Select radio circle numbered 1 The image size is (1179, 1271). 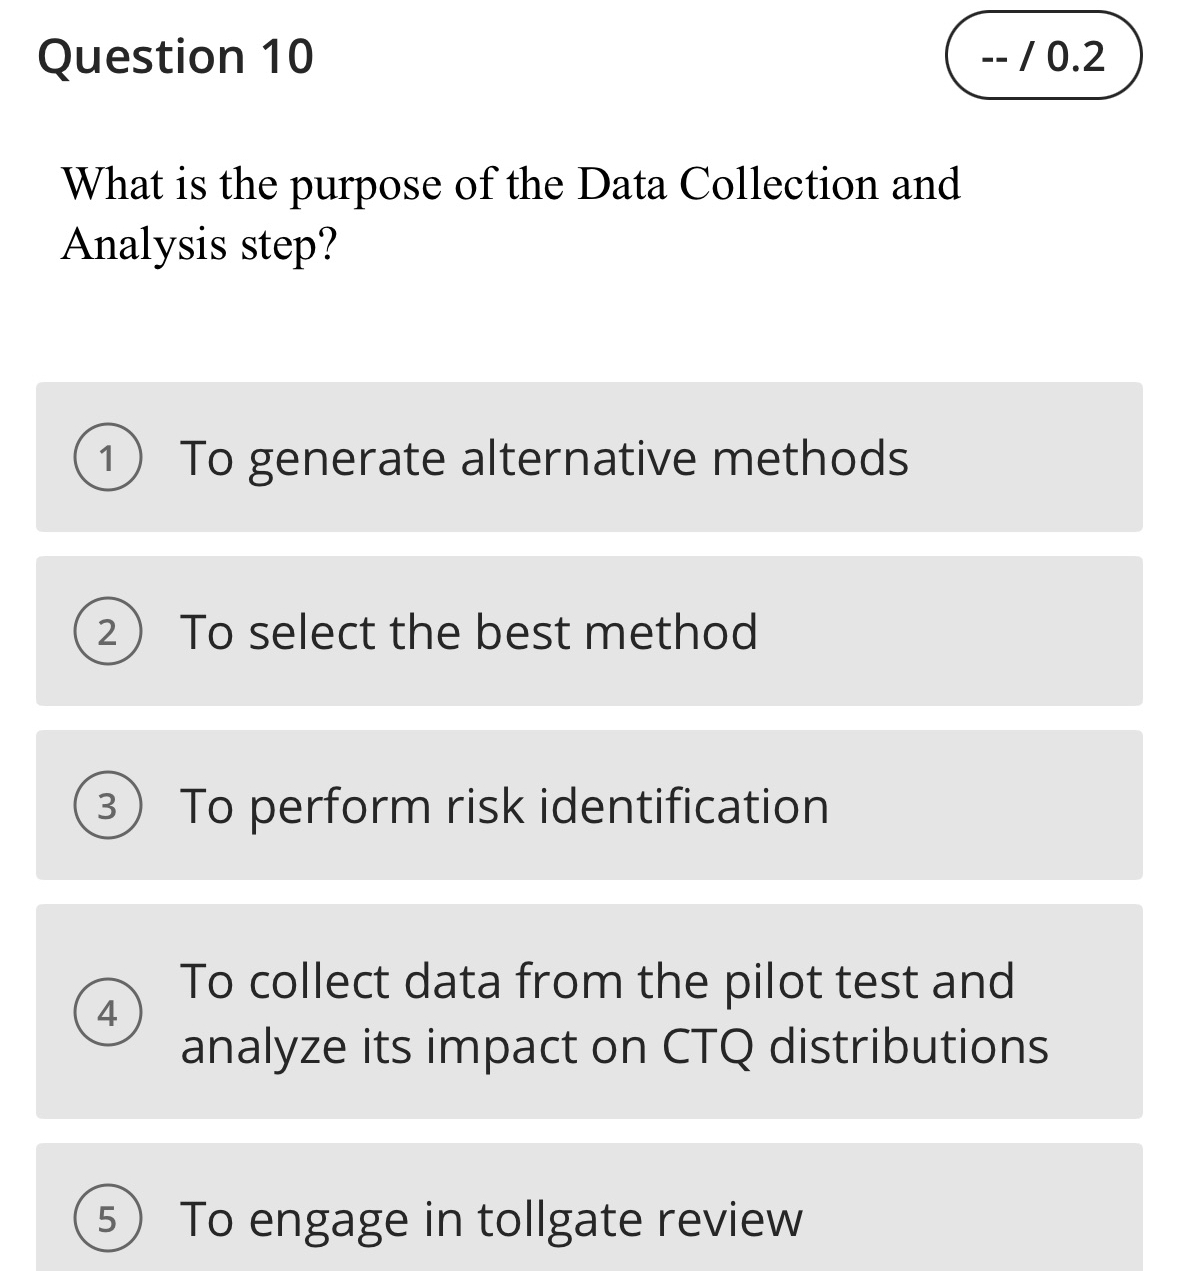(107, 459)
